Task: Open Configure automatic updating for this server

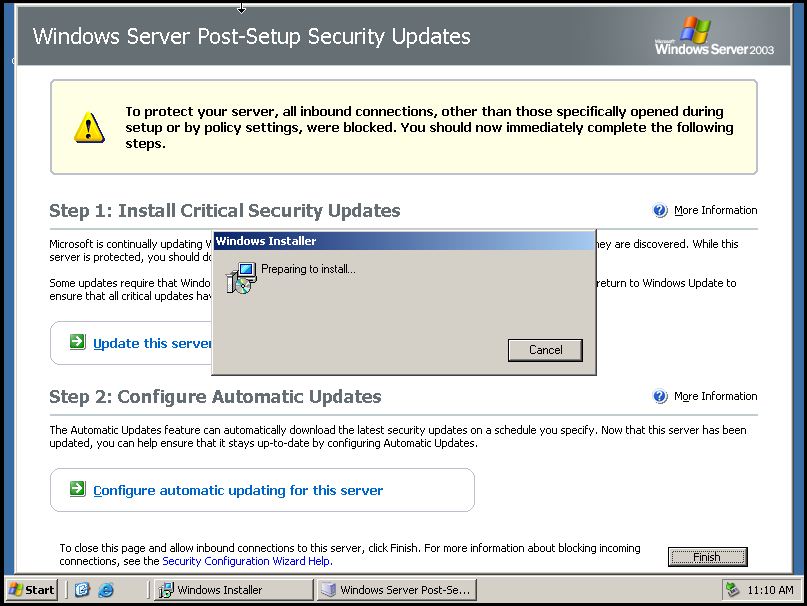Action: (x=238, y=490)
